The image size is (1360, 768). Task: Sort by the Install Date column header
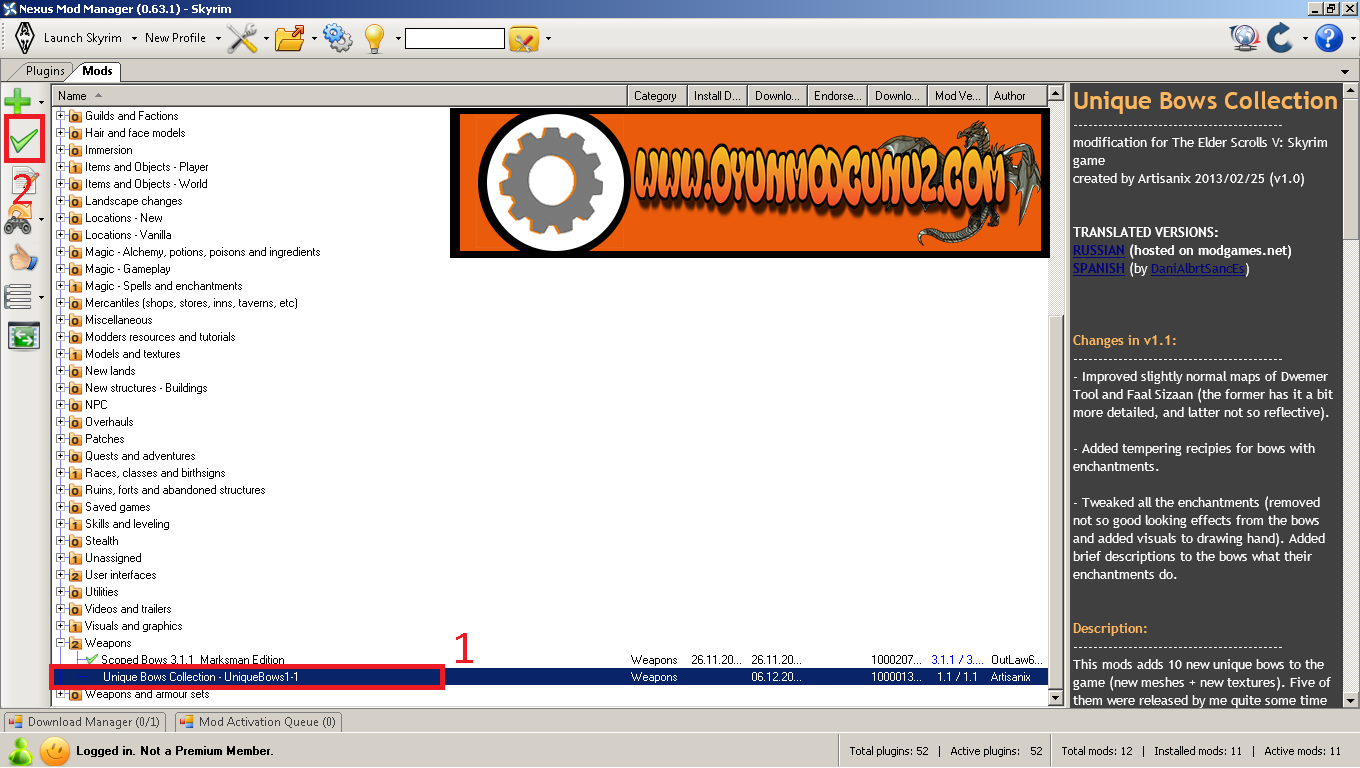pos(716,96)
